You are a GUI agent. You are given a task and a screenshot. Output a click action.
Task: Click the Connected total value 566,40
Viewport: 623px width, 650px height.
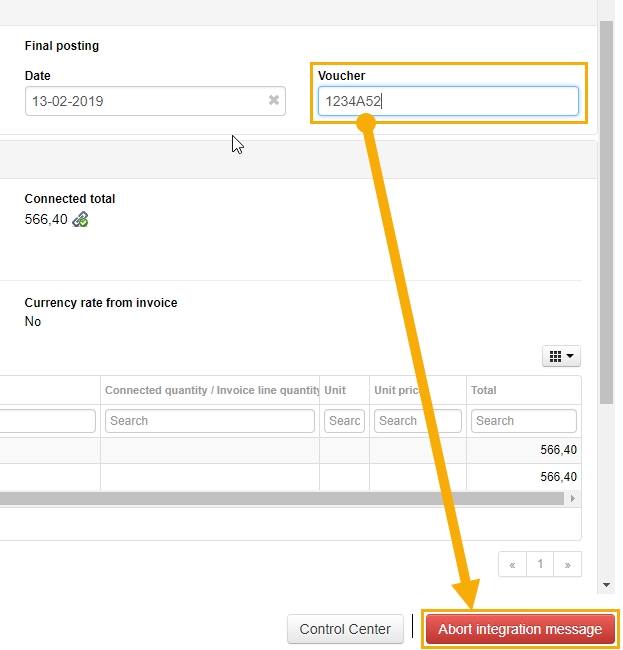[46, 219]
